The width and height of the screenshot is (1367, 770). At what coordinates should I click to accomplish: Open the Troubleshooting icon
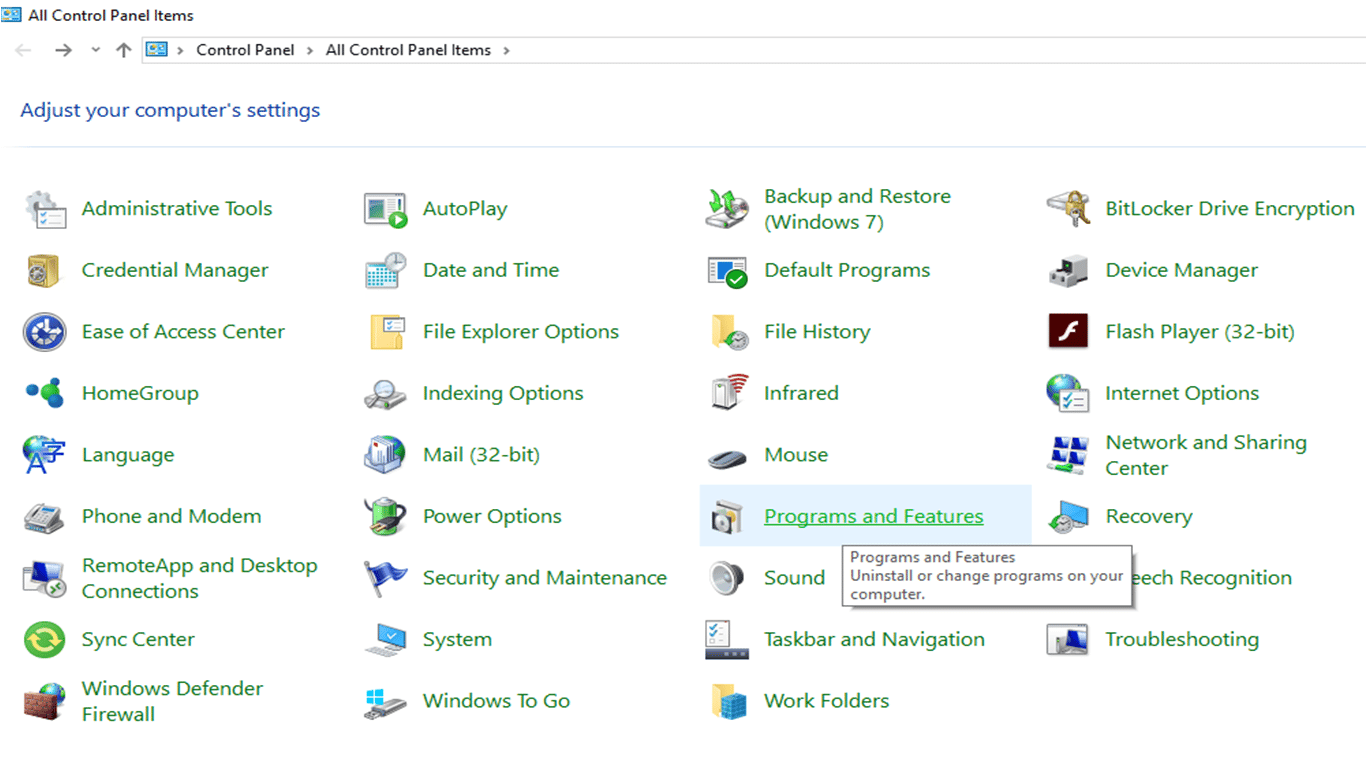pos(1068,640)
